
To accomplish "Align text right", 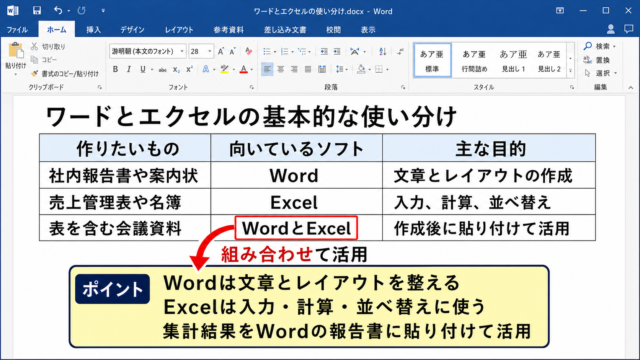I will [x=294, y=69].
